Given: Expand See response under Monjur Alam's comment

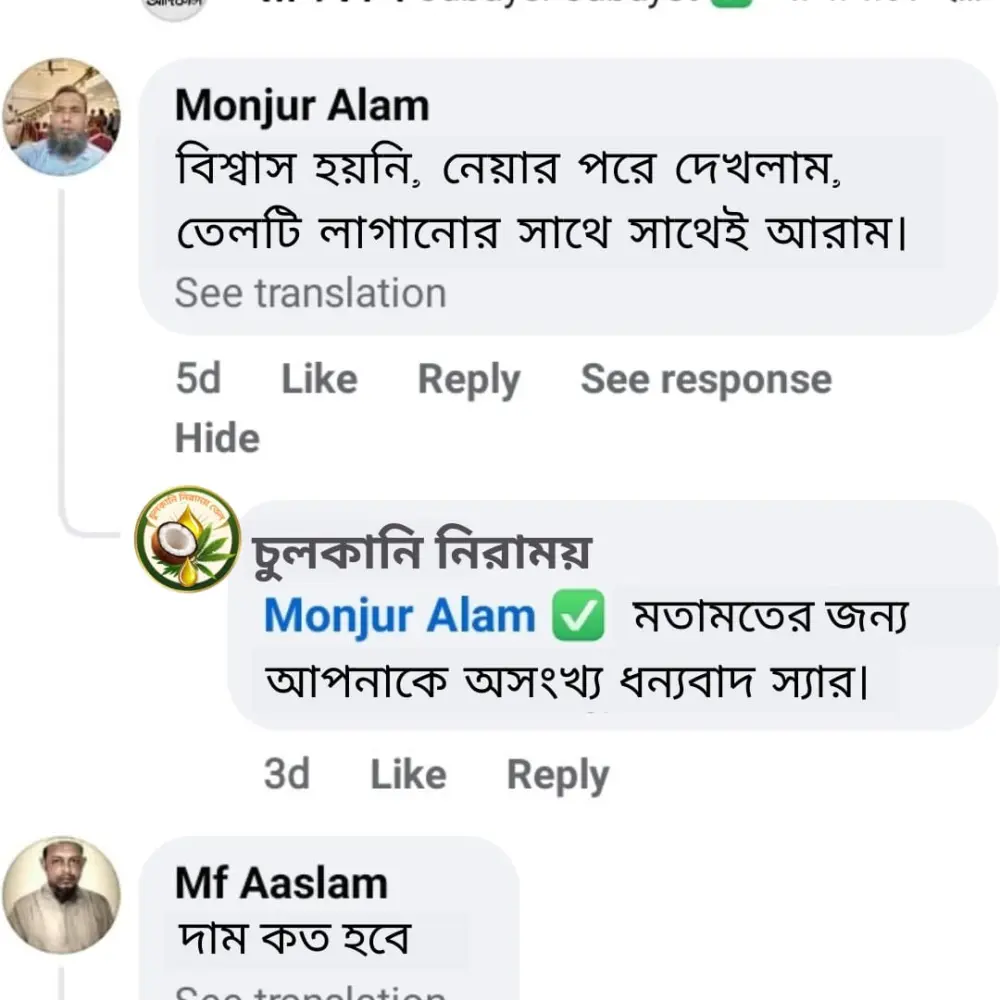Looking at the screenshot, I should click(x=706, y=380).
